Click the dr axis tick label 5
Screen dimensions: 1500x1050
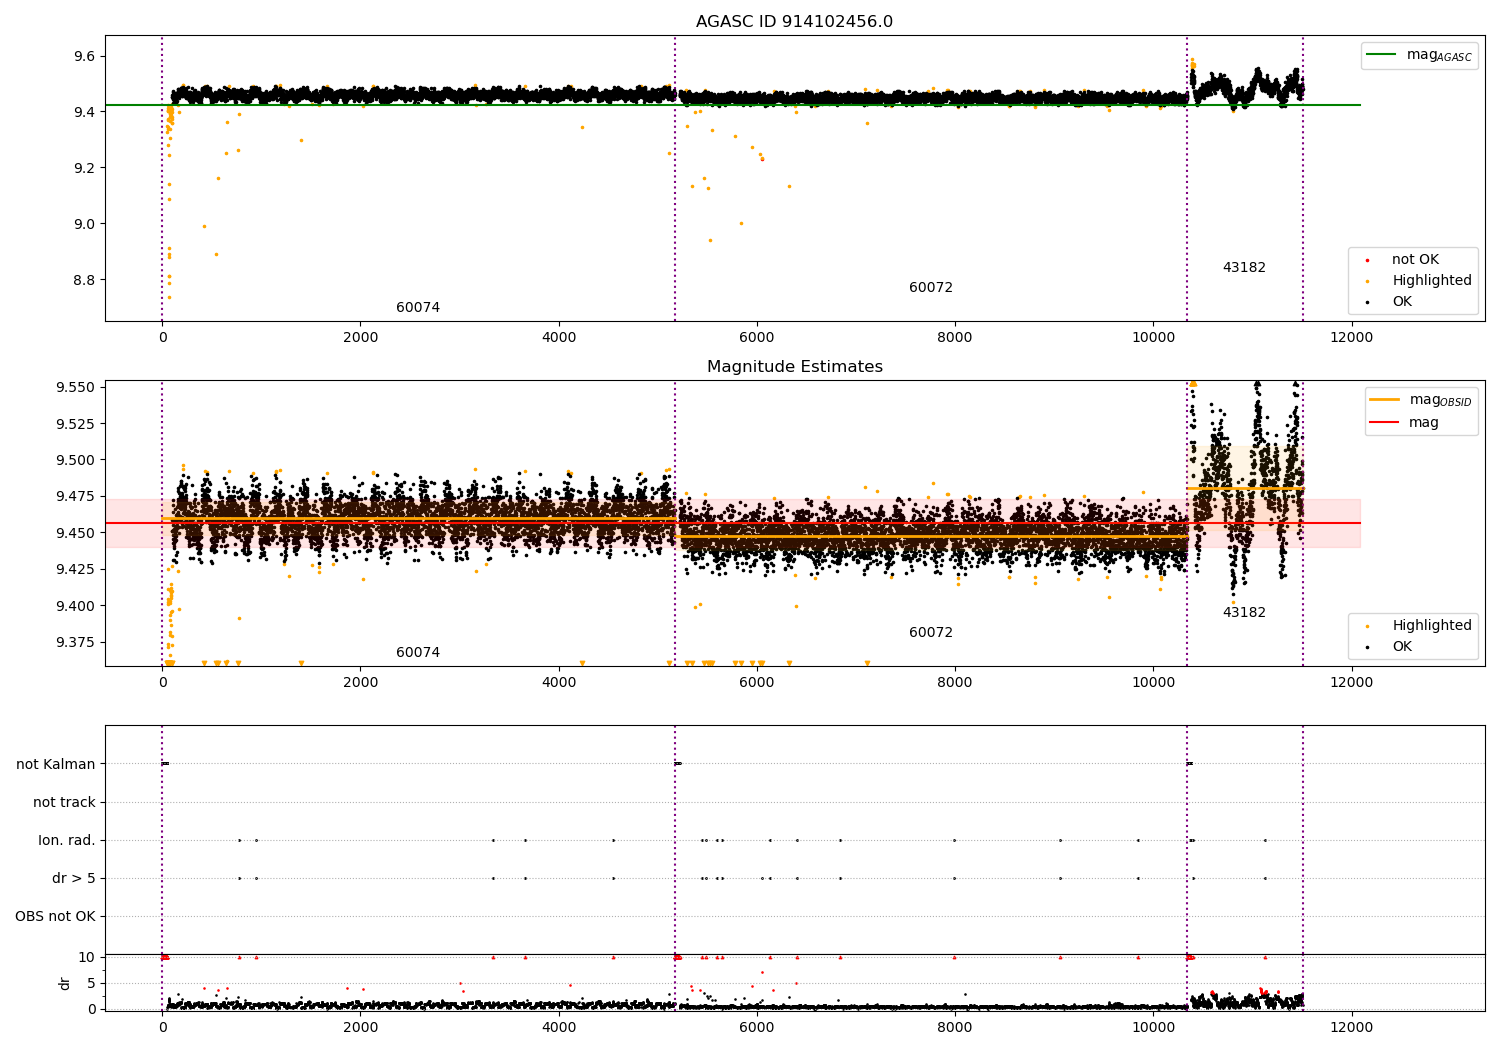pos(92,983)
